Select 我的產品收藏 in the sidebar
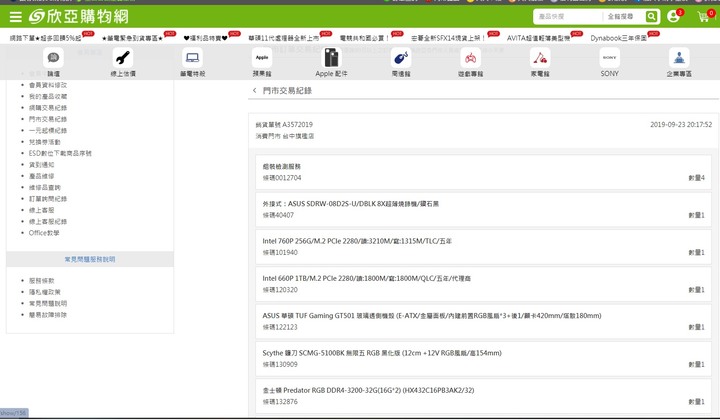720x420 pixels. pos(48,96)
